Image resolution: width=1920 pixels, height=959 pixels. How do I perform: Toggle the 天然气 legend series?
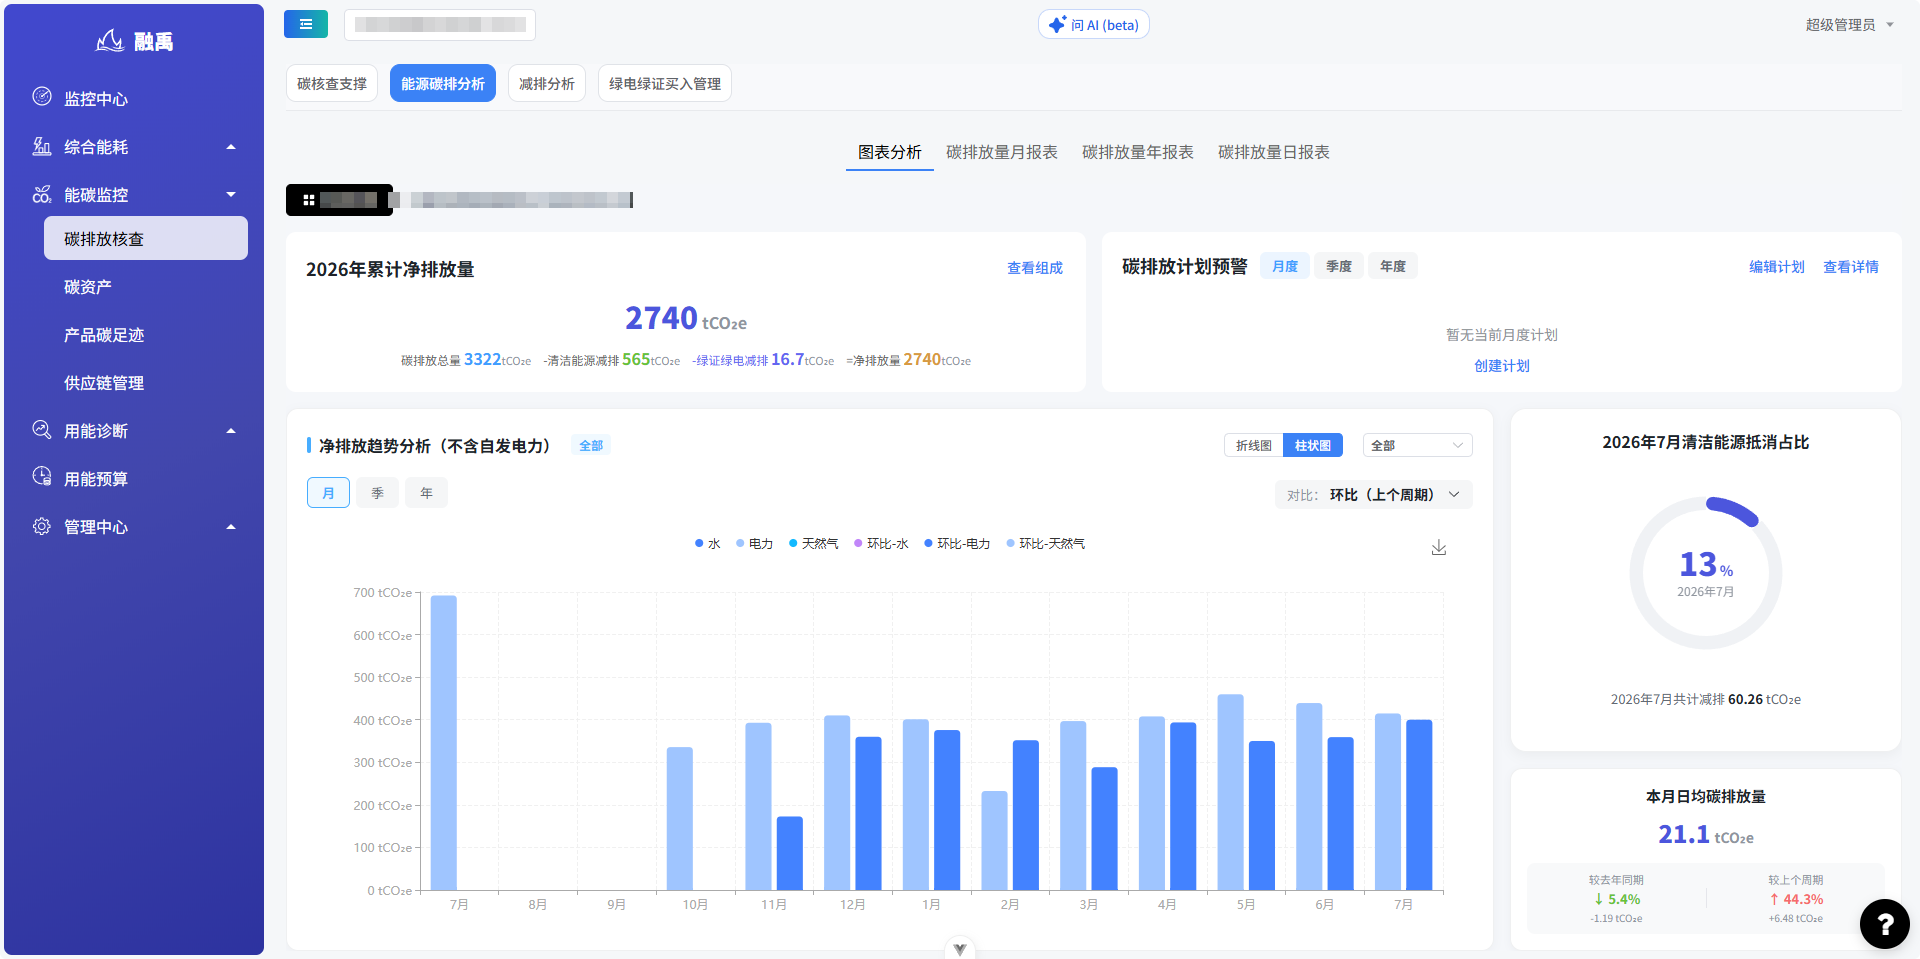[x=814, y=544]
